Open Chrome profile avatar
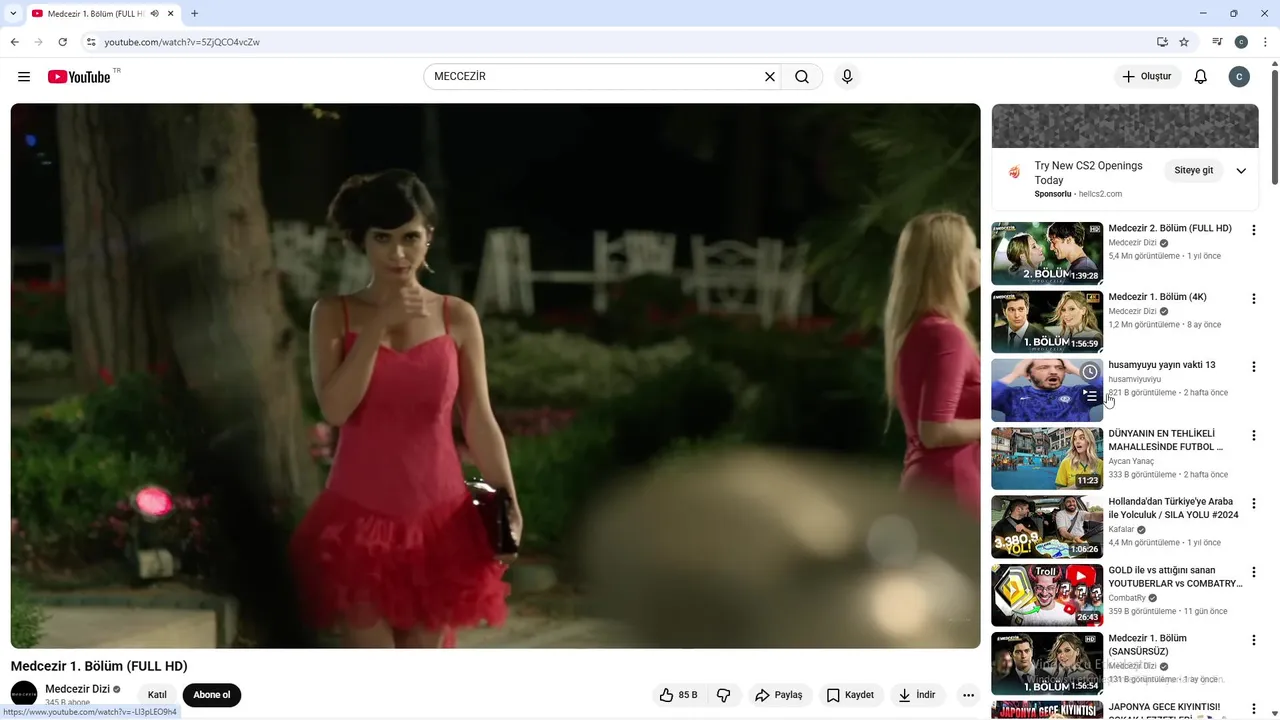Image resolution: width=1280 pixels, height=720 pixels. tap(1241, 42)
